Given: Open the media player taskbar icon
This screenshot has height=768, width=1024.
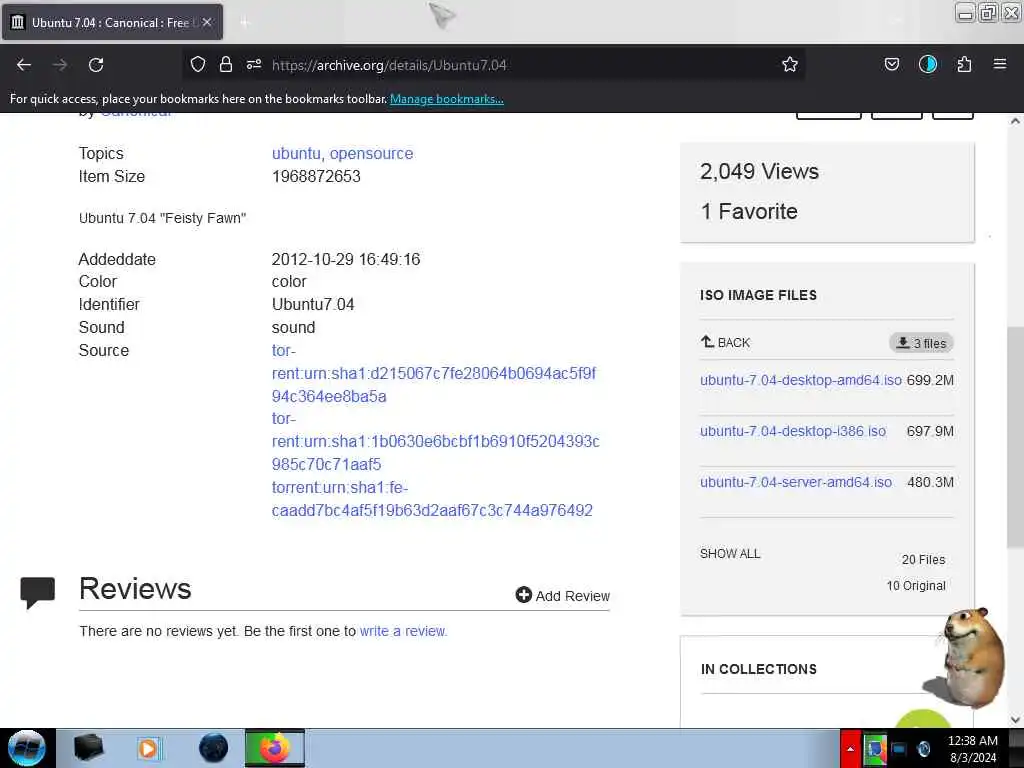Looking at the screenshot, I should 148,748.
